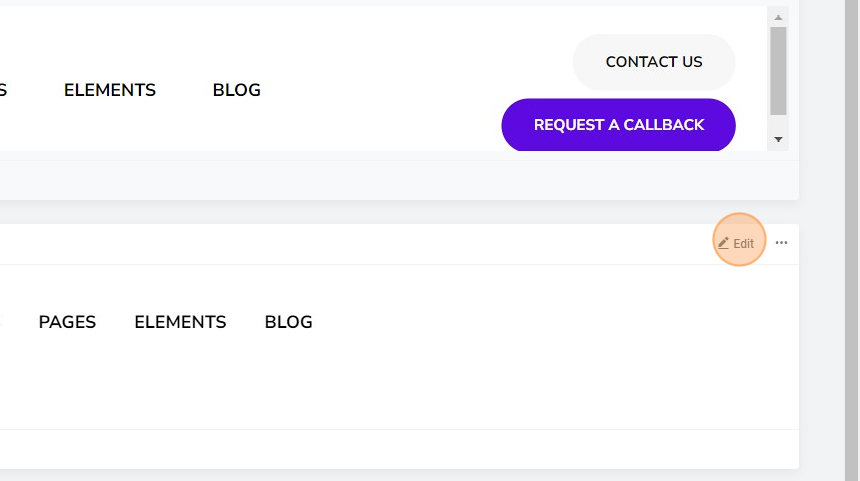Click the purple REQUEST A CALLBACK button
This screenshot has width=860, height=481.
618,125
